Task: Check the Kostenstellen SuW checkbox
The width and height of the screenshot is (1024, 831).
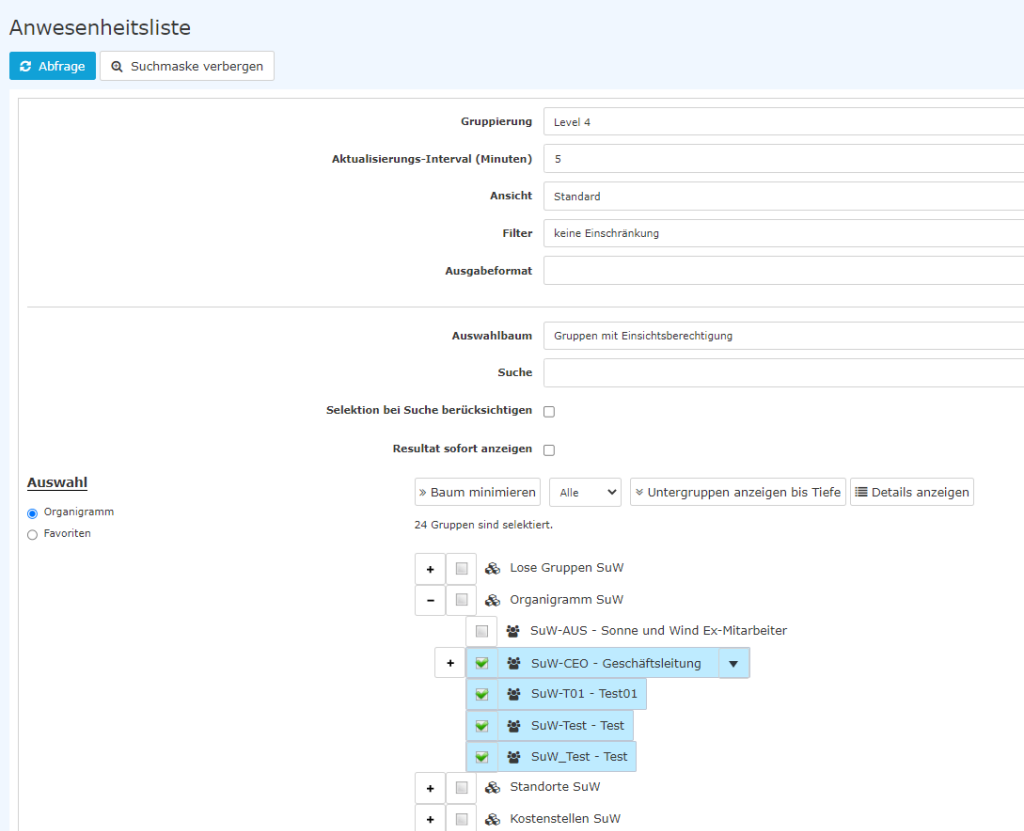Action: click(x=462, y=819)
